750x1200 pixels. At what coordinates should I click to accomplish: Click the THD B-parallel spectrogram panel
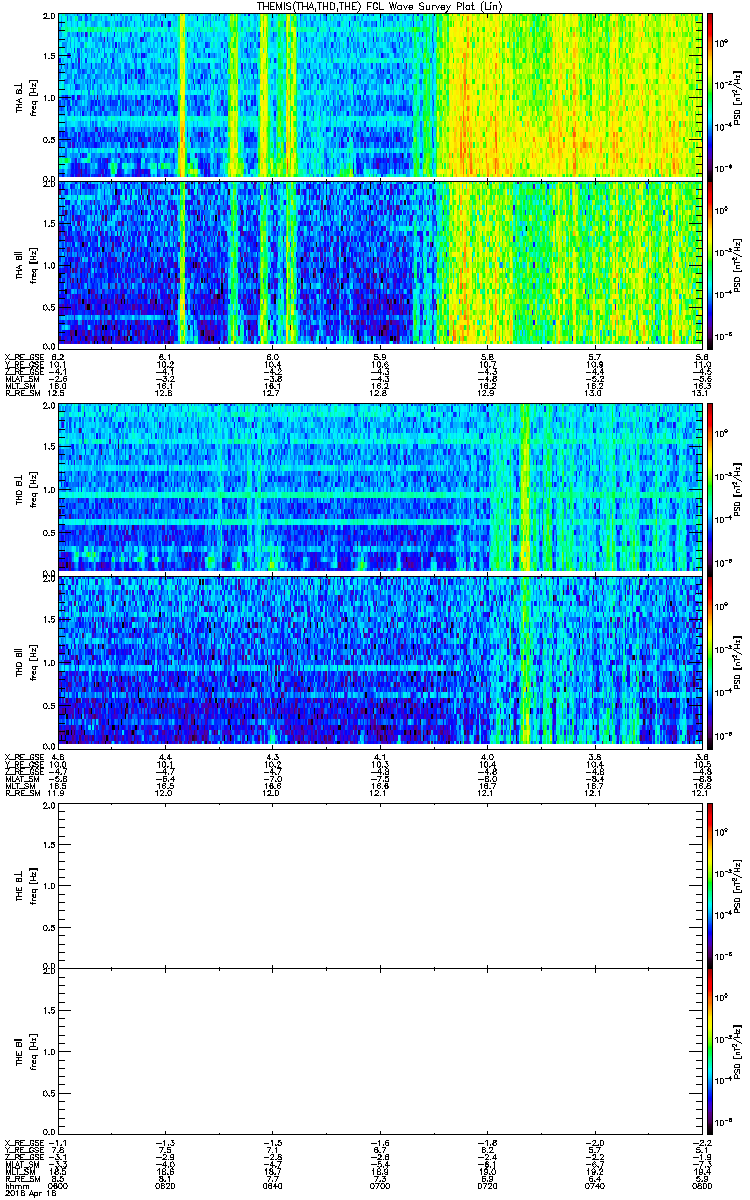[x=380, y=661]
